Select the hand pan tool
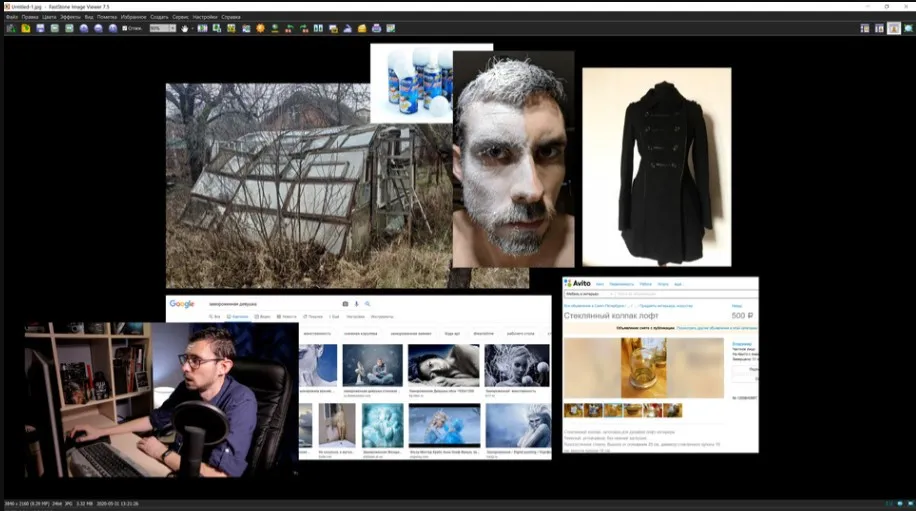Viewport: 916px width, 511px height. [x=185, y=28]
